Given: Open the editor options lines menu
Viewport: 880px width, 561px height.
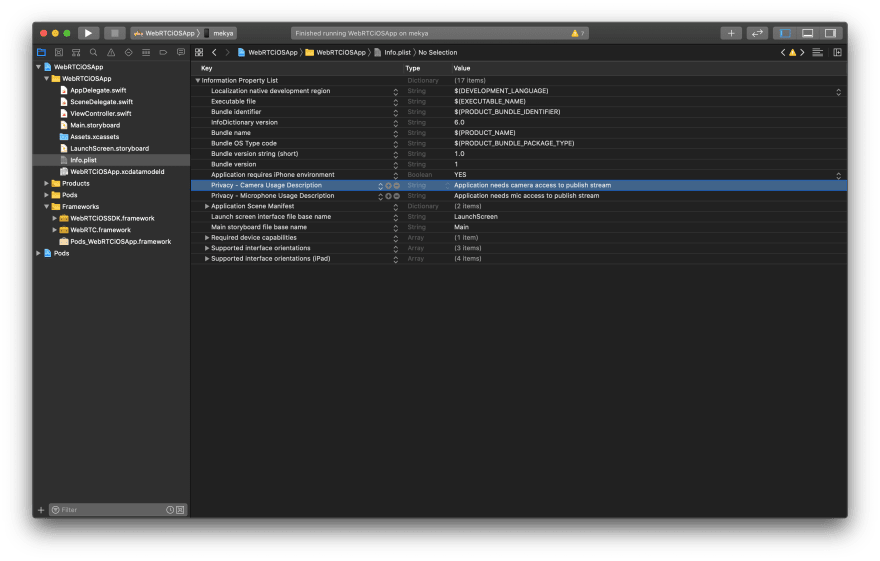Looking at the screenshot, I should point(818,52).
